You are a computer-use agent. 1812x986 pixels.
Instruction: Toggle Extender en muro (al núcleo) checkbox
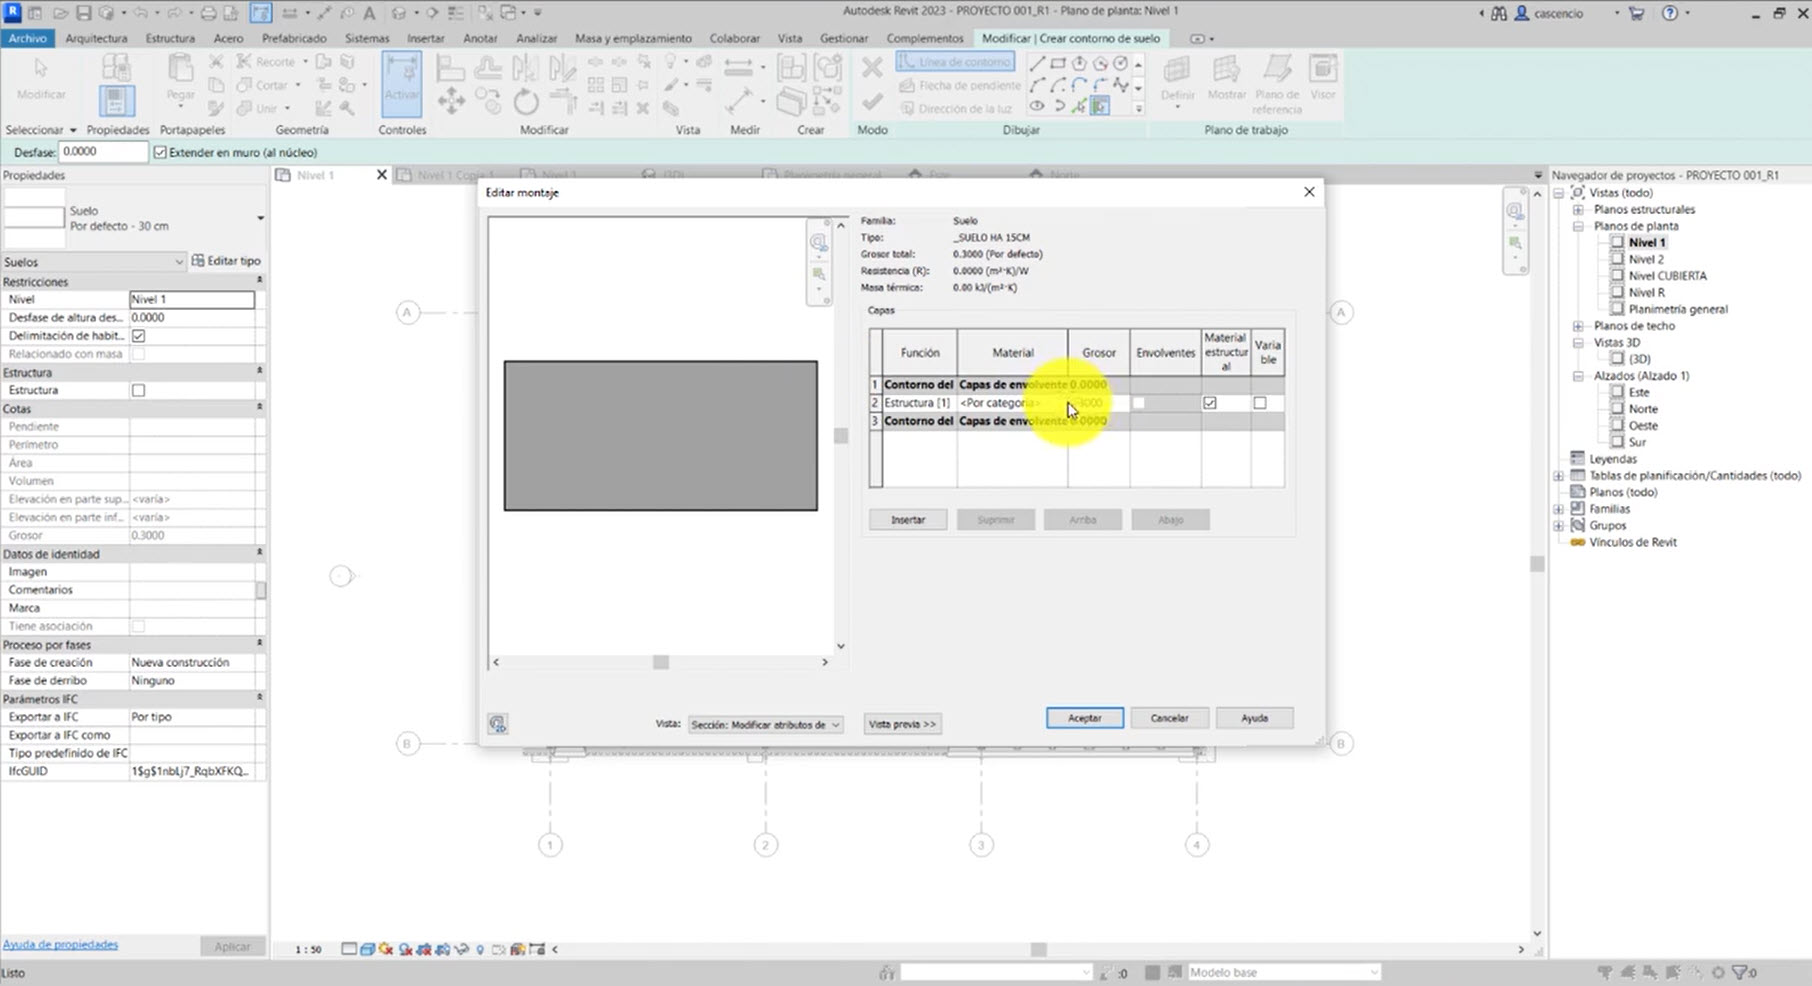click(160, 152)
